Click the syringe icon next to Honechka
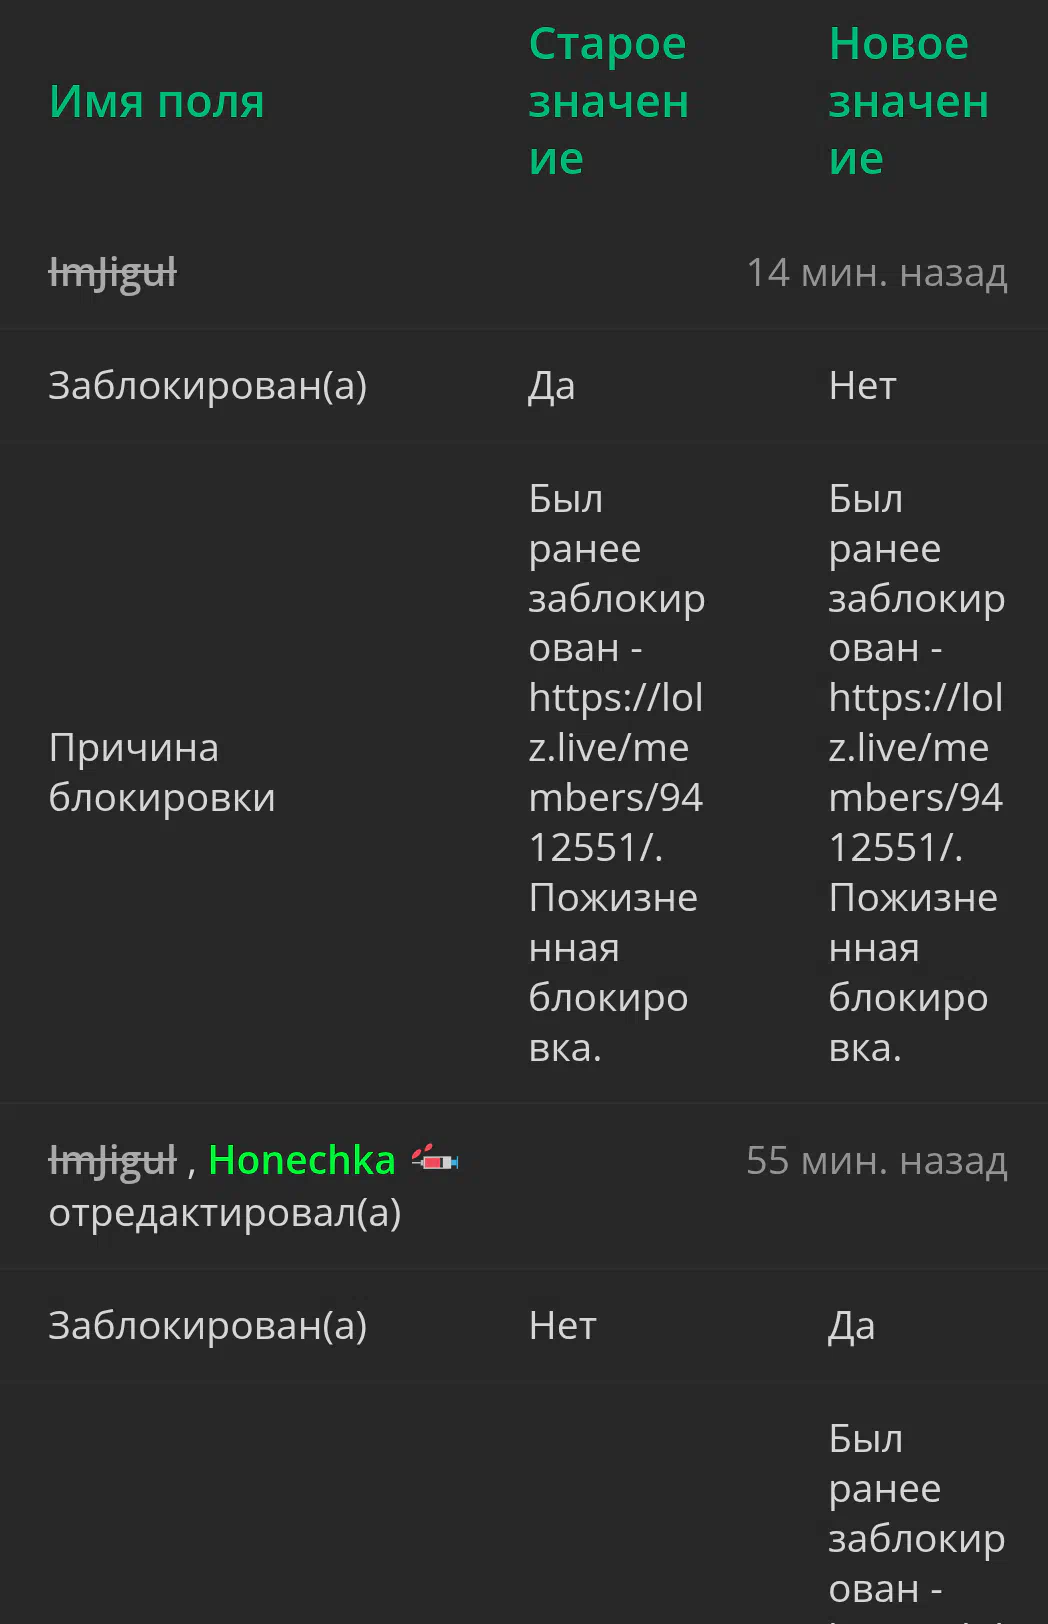Viewport: 1048px width, 1624px height. (435, 1160)
